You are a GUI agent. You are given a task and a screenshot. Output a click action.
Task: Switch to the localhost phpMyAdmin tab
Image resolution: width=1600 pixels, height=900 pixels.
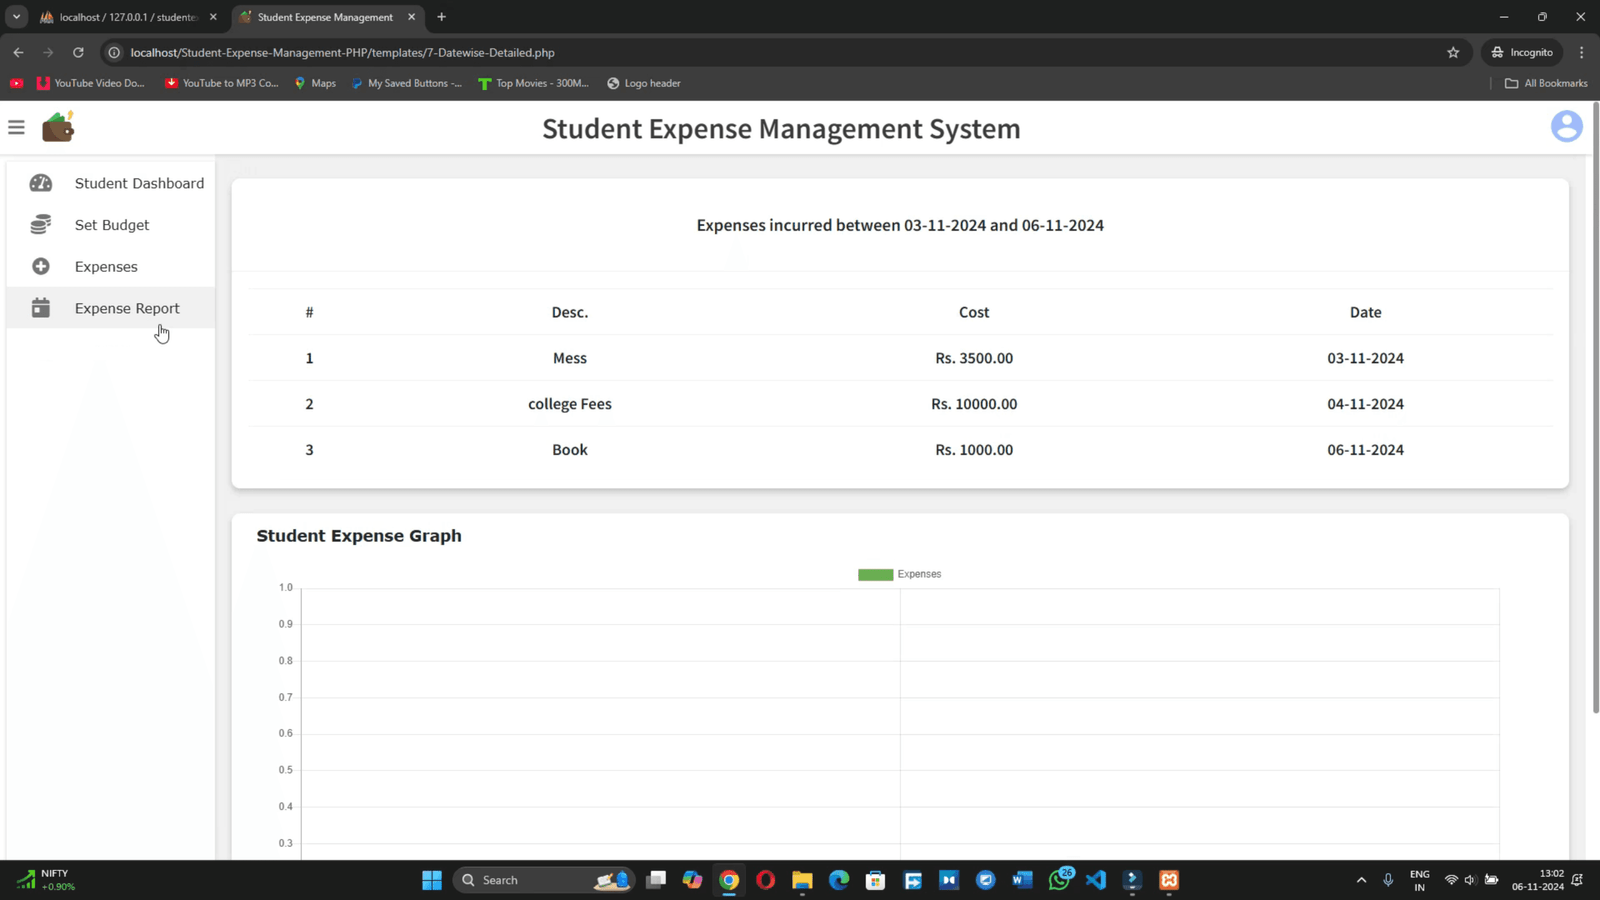tap(127, 17)
